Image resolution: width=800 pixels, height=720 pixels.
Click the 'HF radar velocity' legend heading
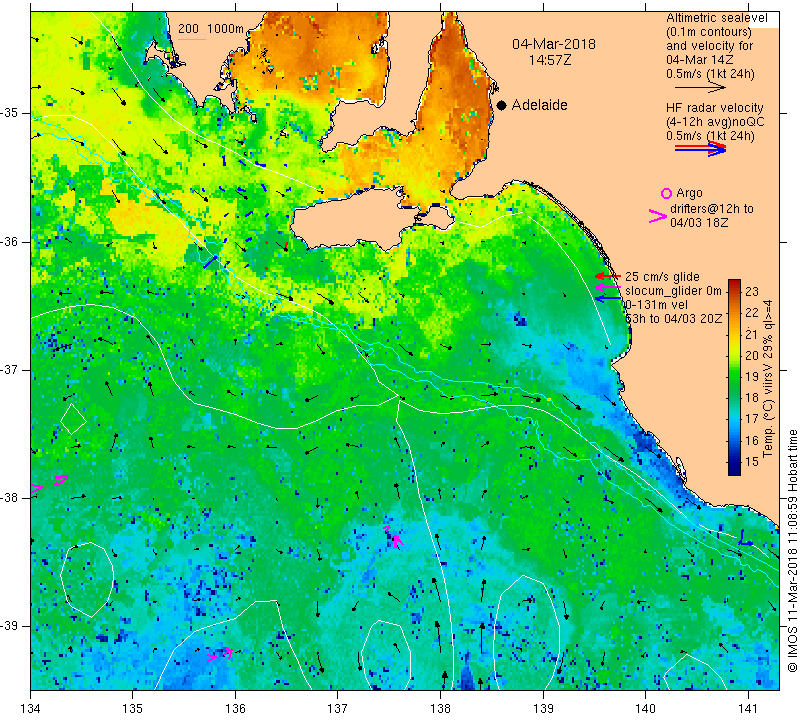point(714,108)
